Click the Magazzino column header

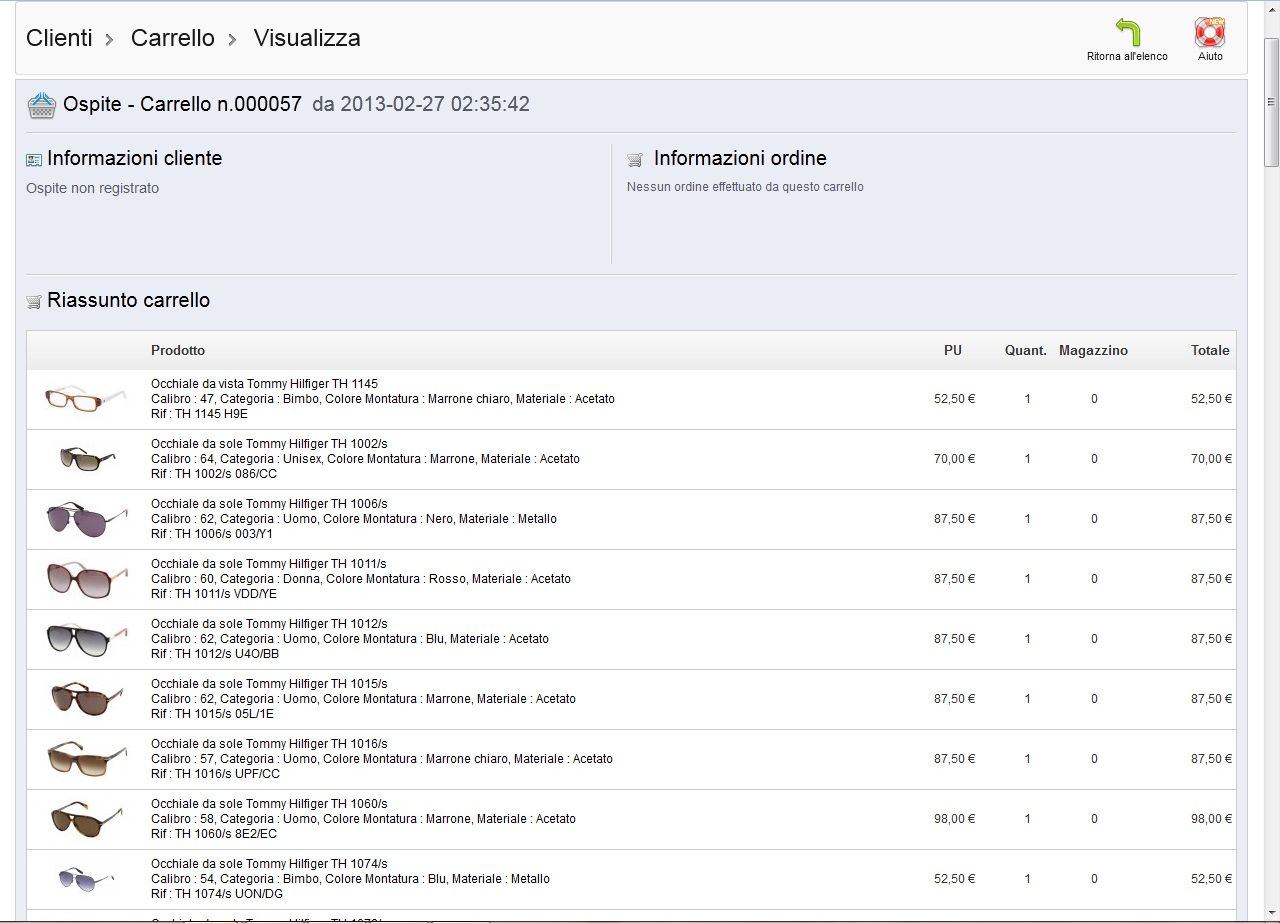pyautogui.click(x=1093, y=350)
